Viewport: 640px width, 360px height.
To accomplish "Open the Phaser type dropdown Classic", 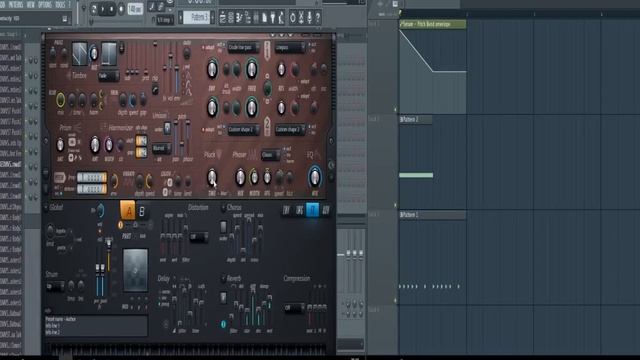I will click(271, 155).
